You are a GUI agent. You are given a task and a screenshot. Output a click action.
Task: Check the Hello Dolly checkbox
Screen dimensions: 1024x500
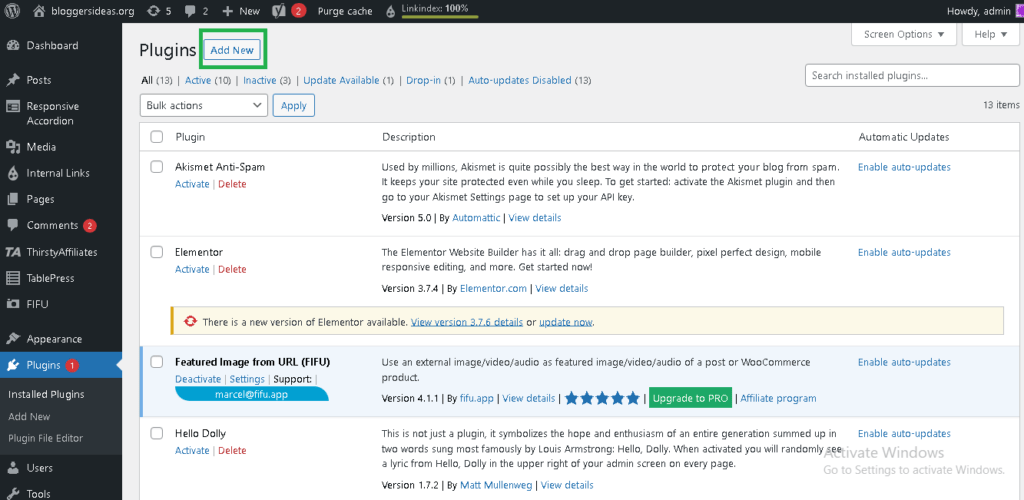(x=157, y=433)
